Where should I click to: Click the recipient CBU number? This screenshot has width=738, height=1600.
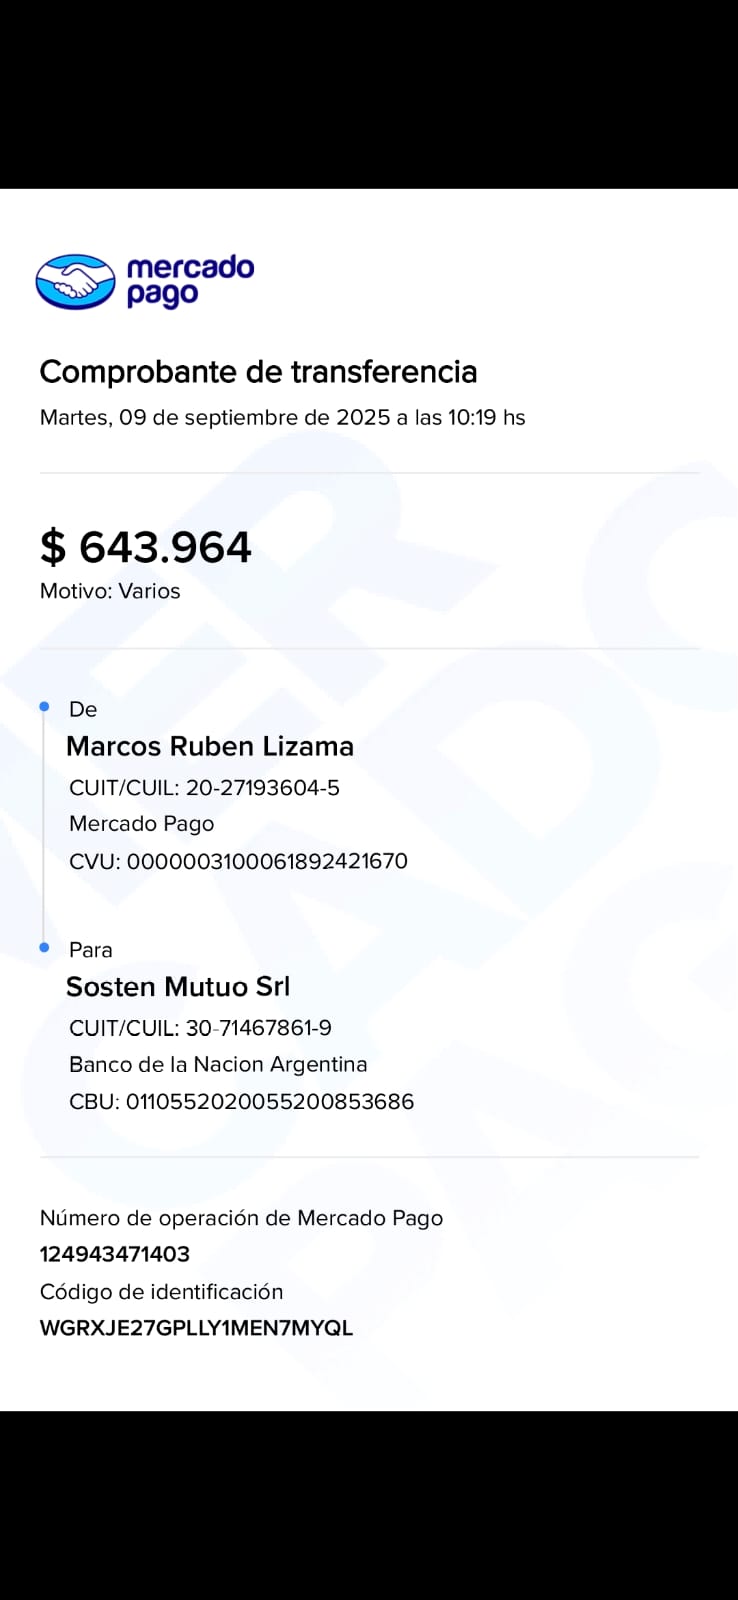coord(241,1102)
